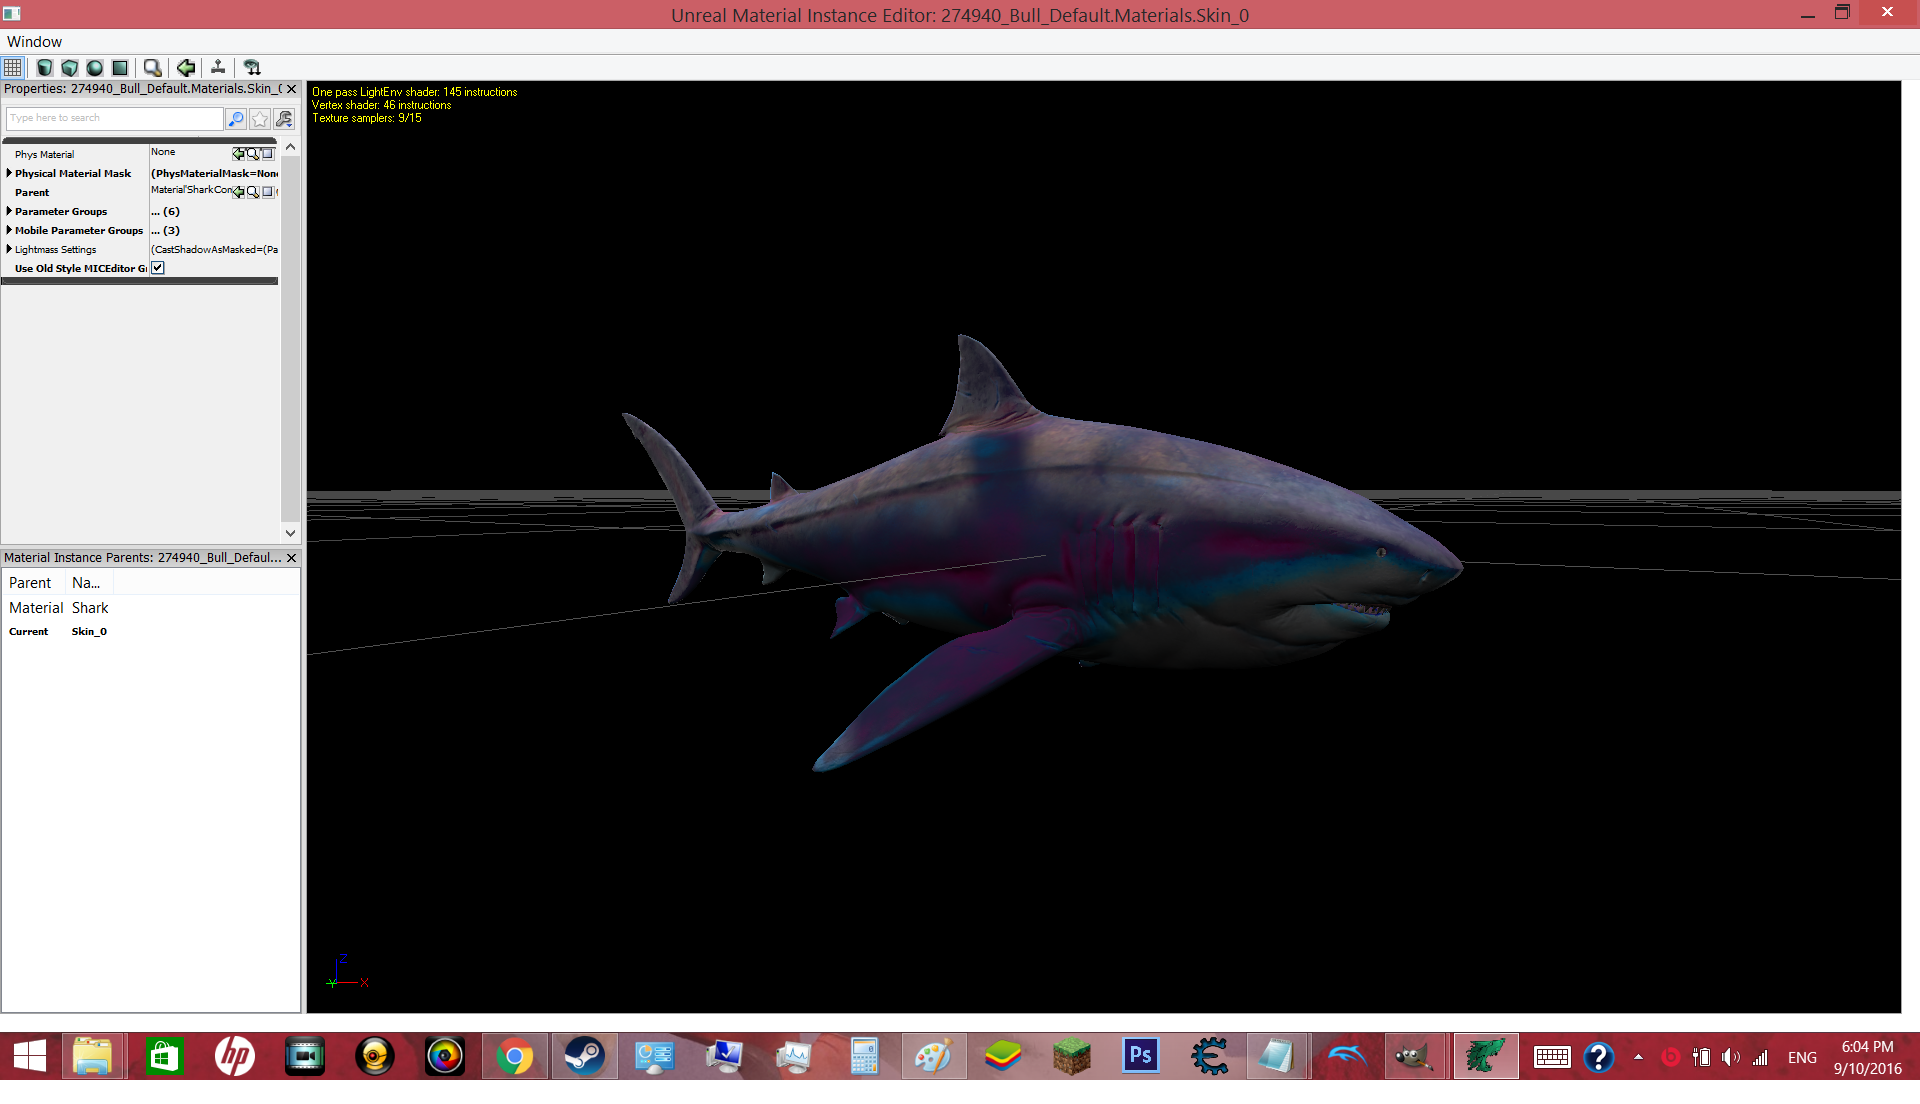Click the search magnifier button in Properties
1920x1104 pixels.
click(x=236, y=119)
